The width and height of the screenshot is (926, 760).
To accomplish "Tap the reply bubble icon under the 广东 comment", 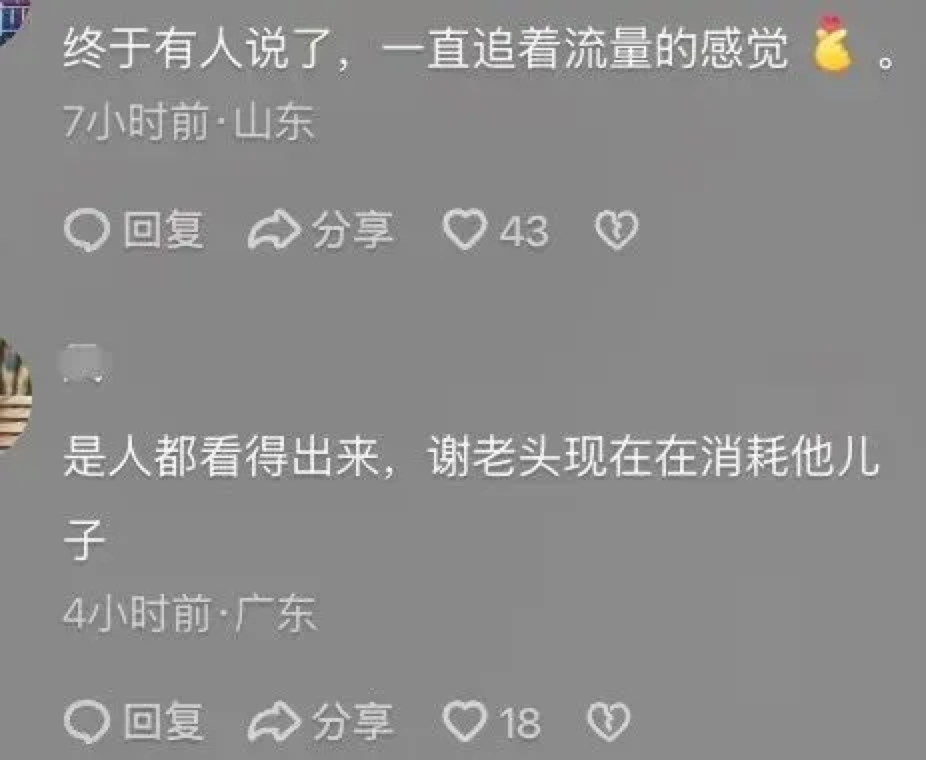I will (87, 722).
